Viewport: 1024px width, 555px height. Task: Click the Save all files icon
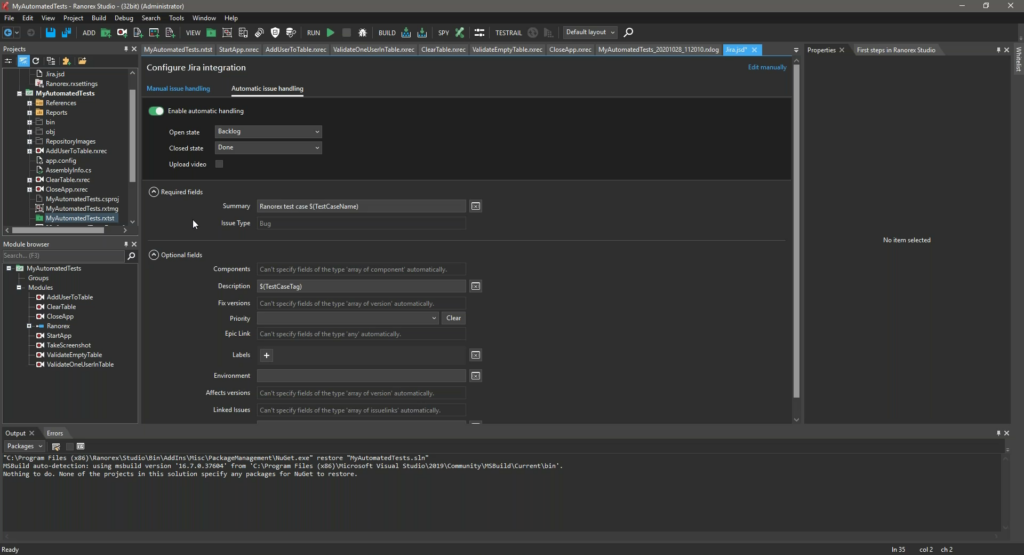66,32
